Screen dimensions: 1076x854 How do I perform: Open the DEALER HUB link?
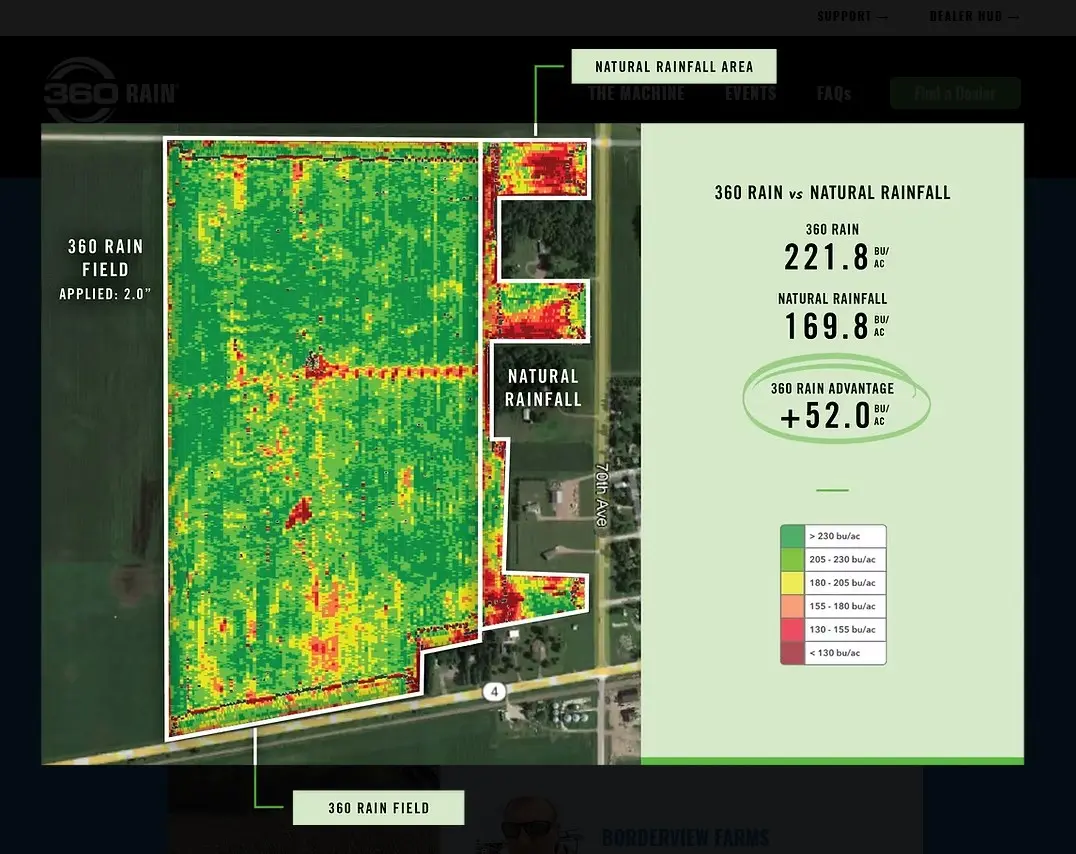(x=974, y=17)
